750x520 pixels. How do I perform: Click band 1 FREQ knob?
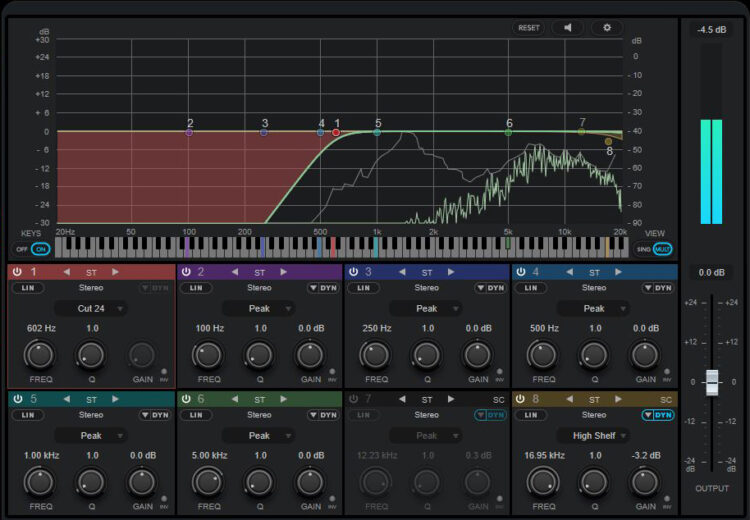[x=40, y=355]
